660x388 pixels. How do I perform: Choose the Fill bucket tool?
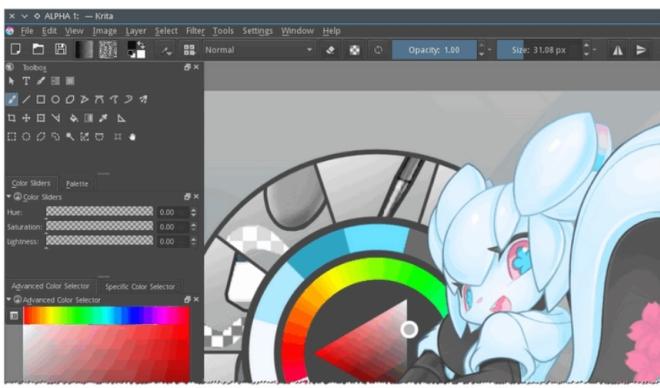click(73, 118)
